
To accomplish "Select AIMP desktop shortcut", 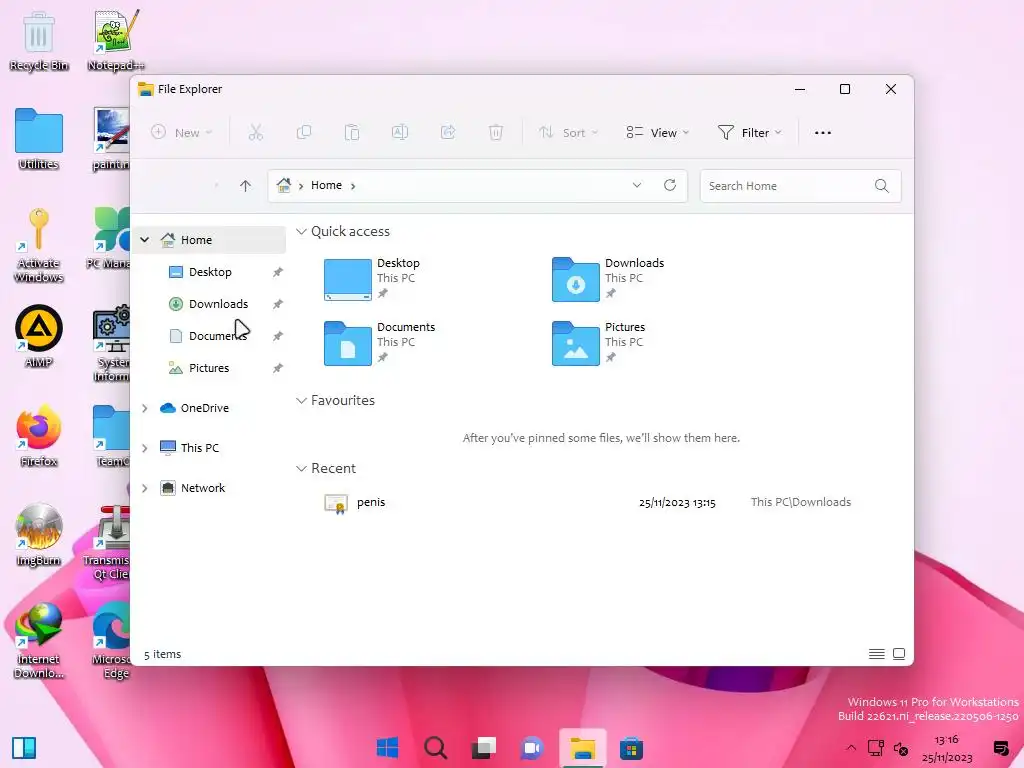I will coord(39,336).
